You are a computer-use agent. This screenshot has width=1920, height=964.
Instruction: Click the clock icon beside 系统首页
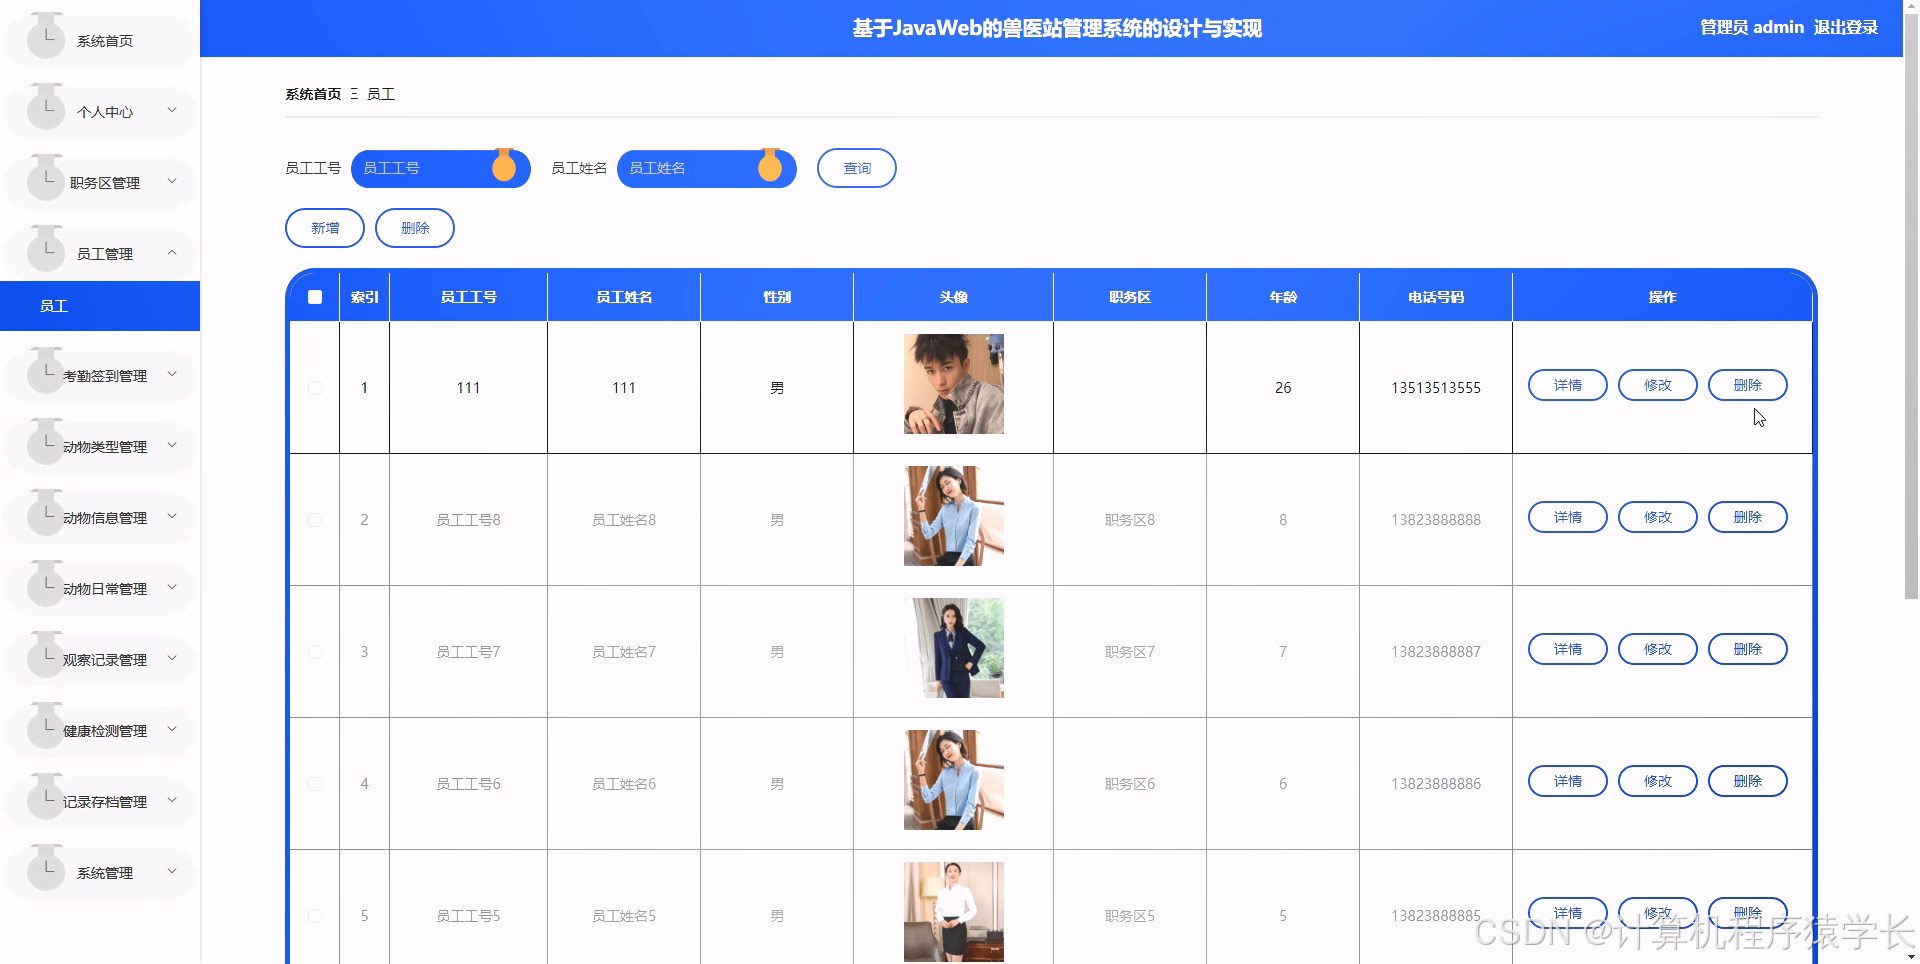[x=46, y=37]
